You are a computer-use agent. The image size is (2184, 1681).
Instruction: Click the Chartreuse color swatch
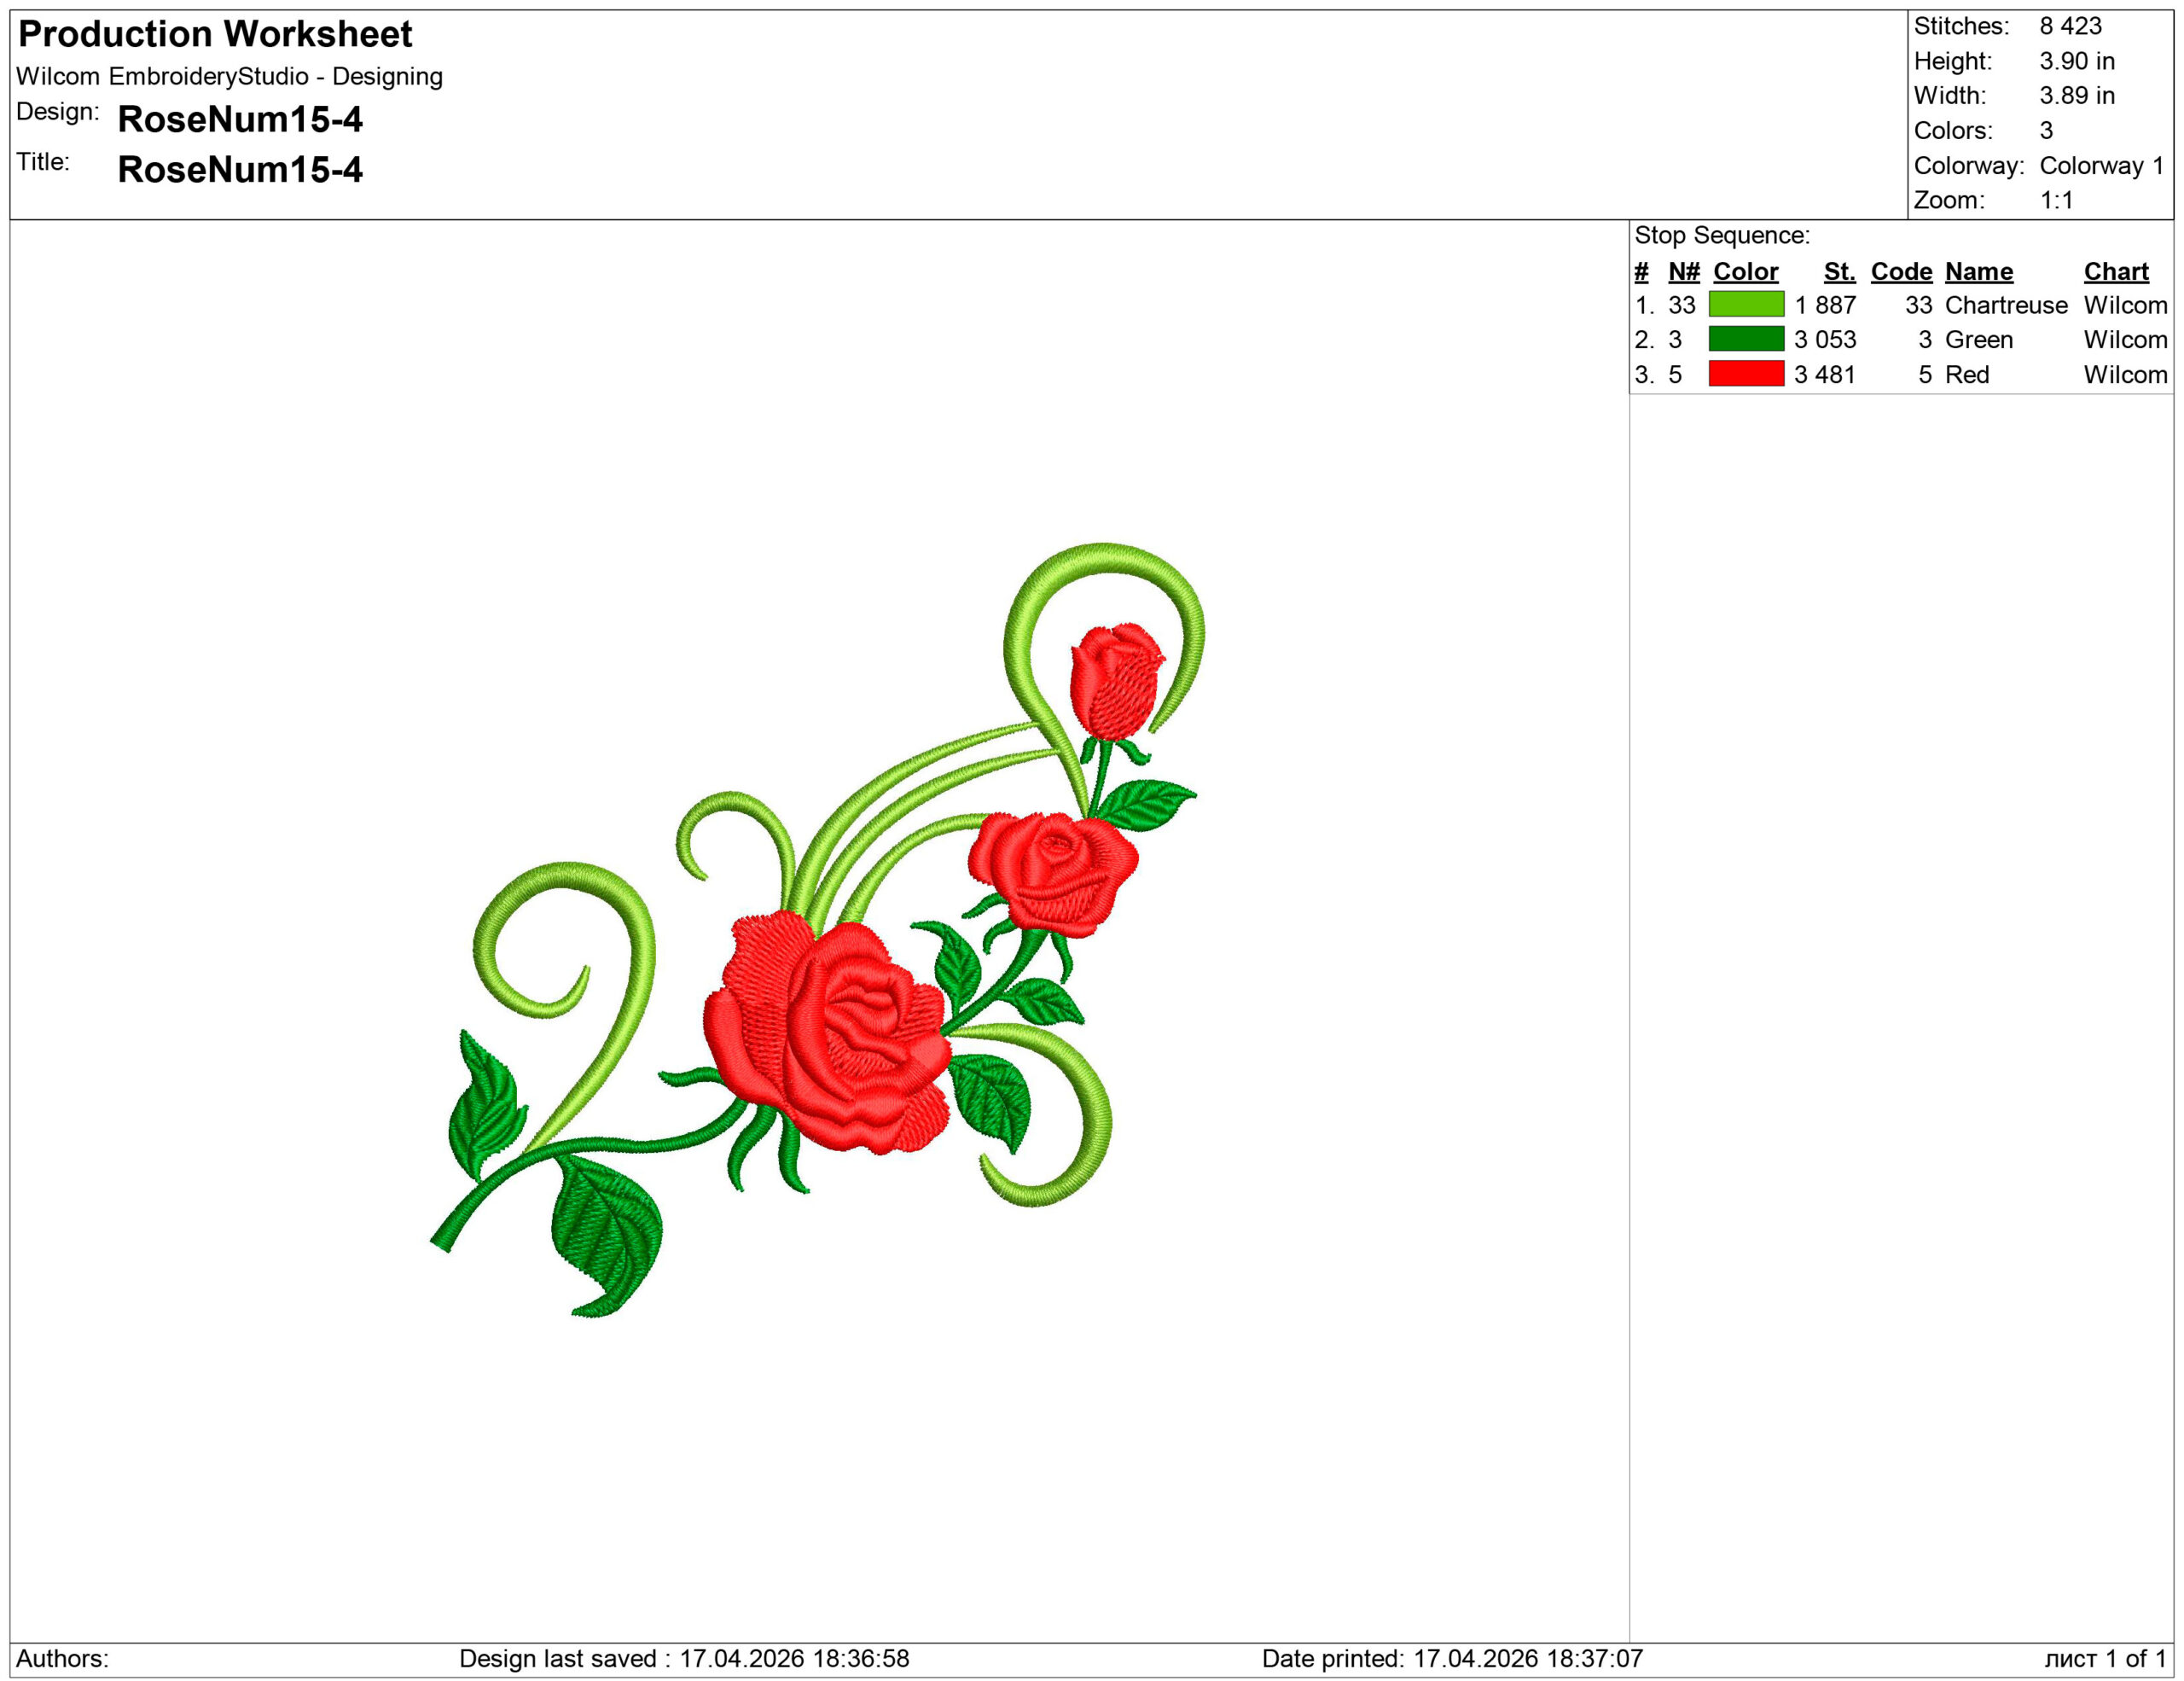(x=1746, y=304)
